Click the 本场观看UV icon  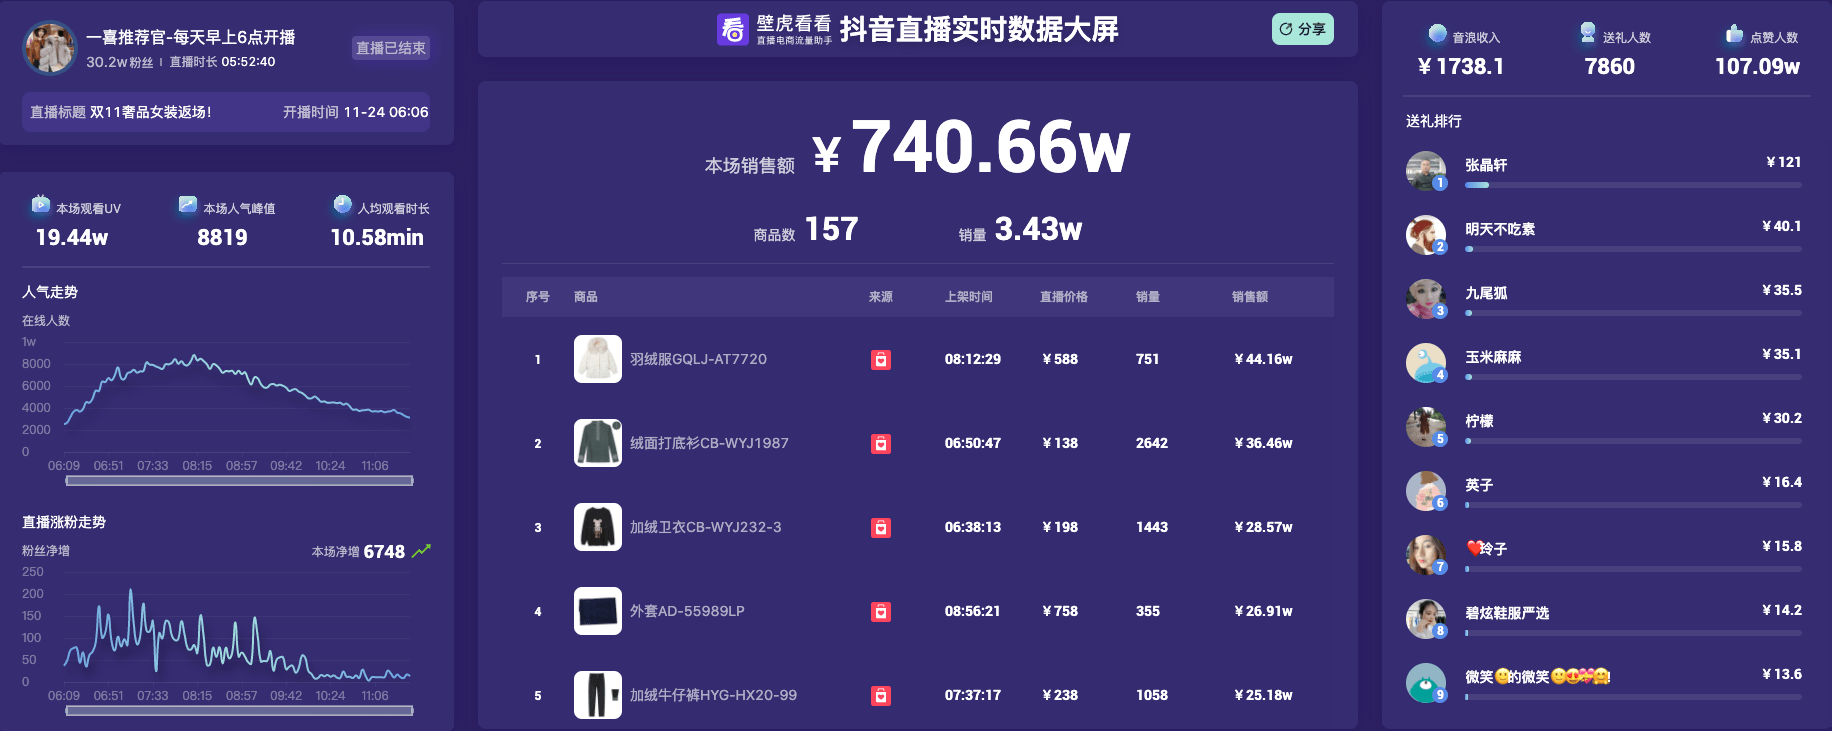pyautogui.click(x=40, y=205)
